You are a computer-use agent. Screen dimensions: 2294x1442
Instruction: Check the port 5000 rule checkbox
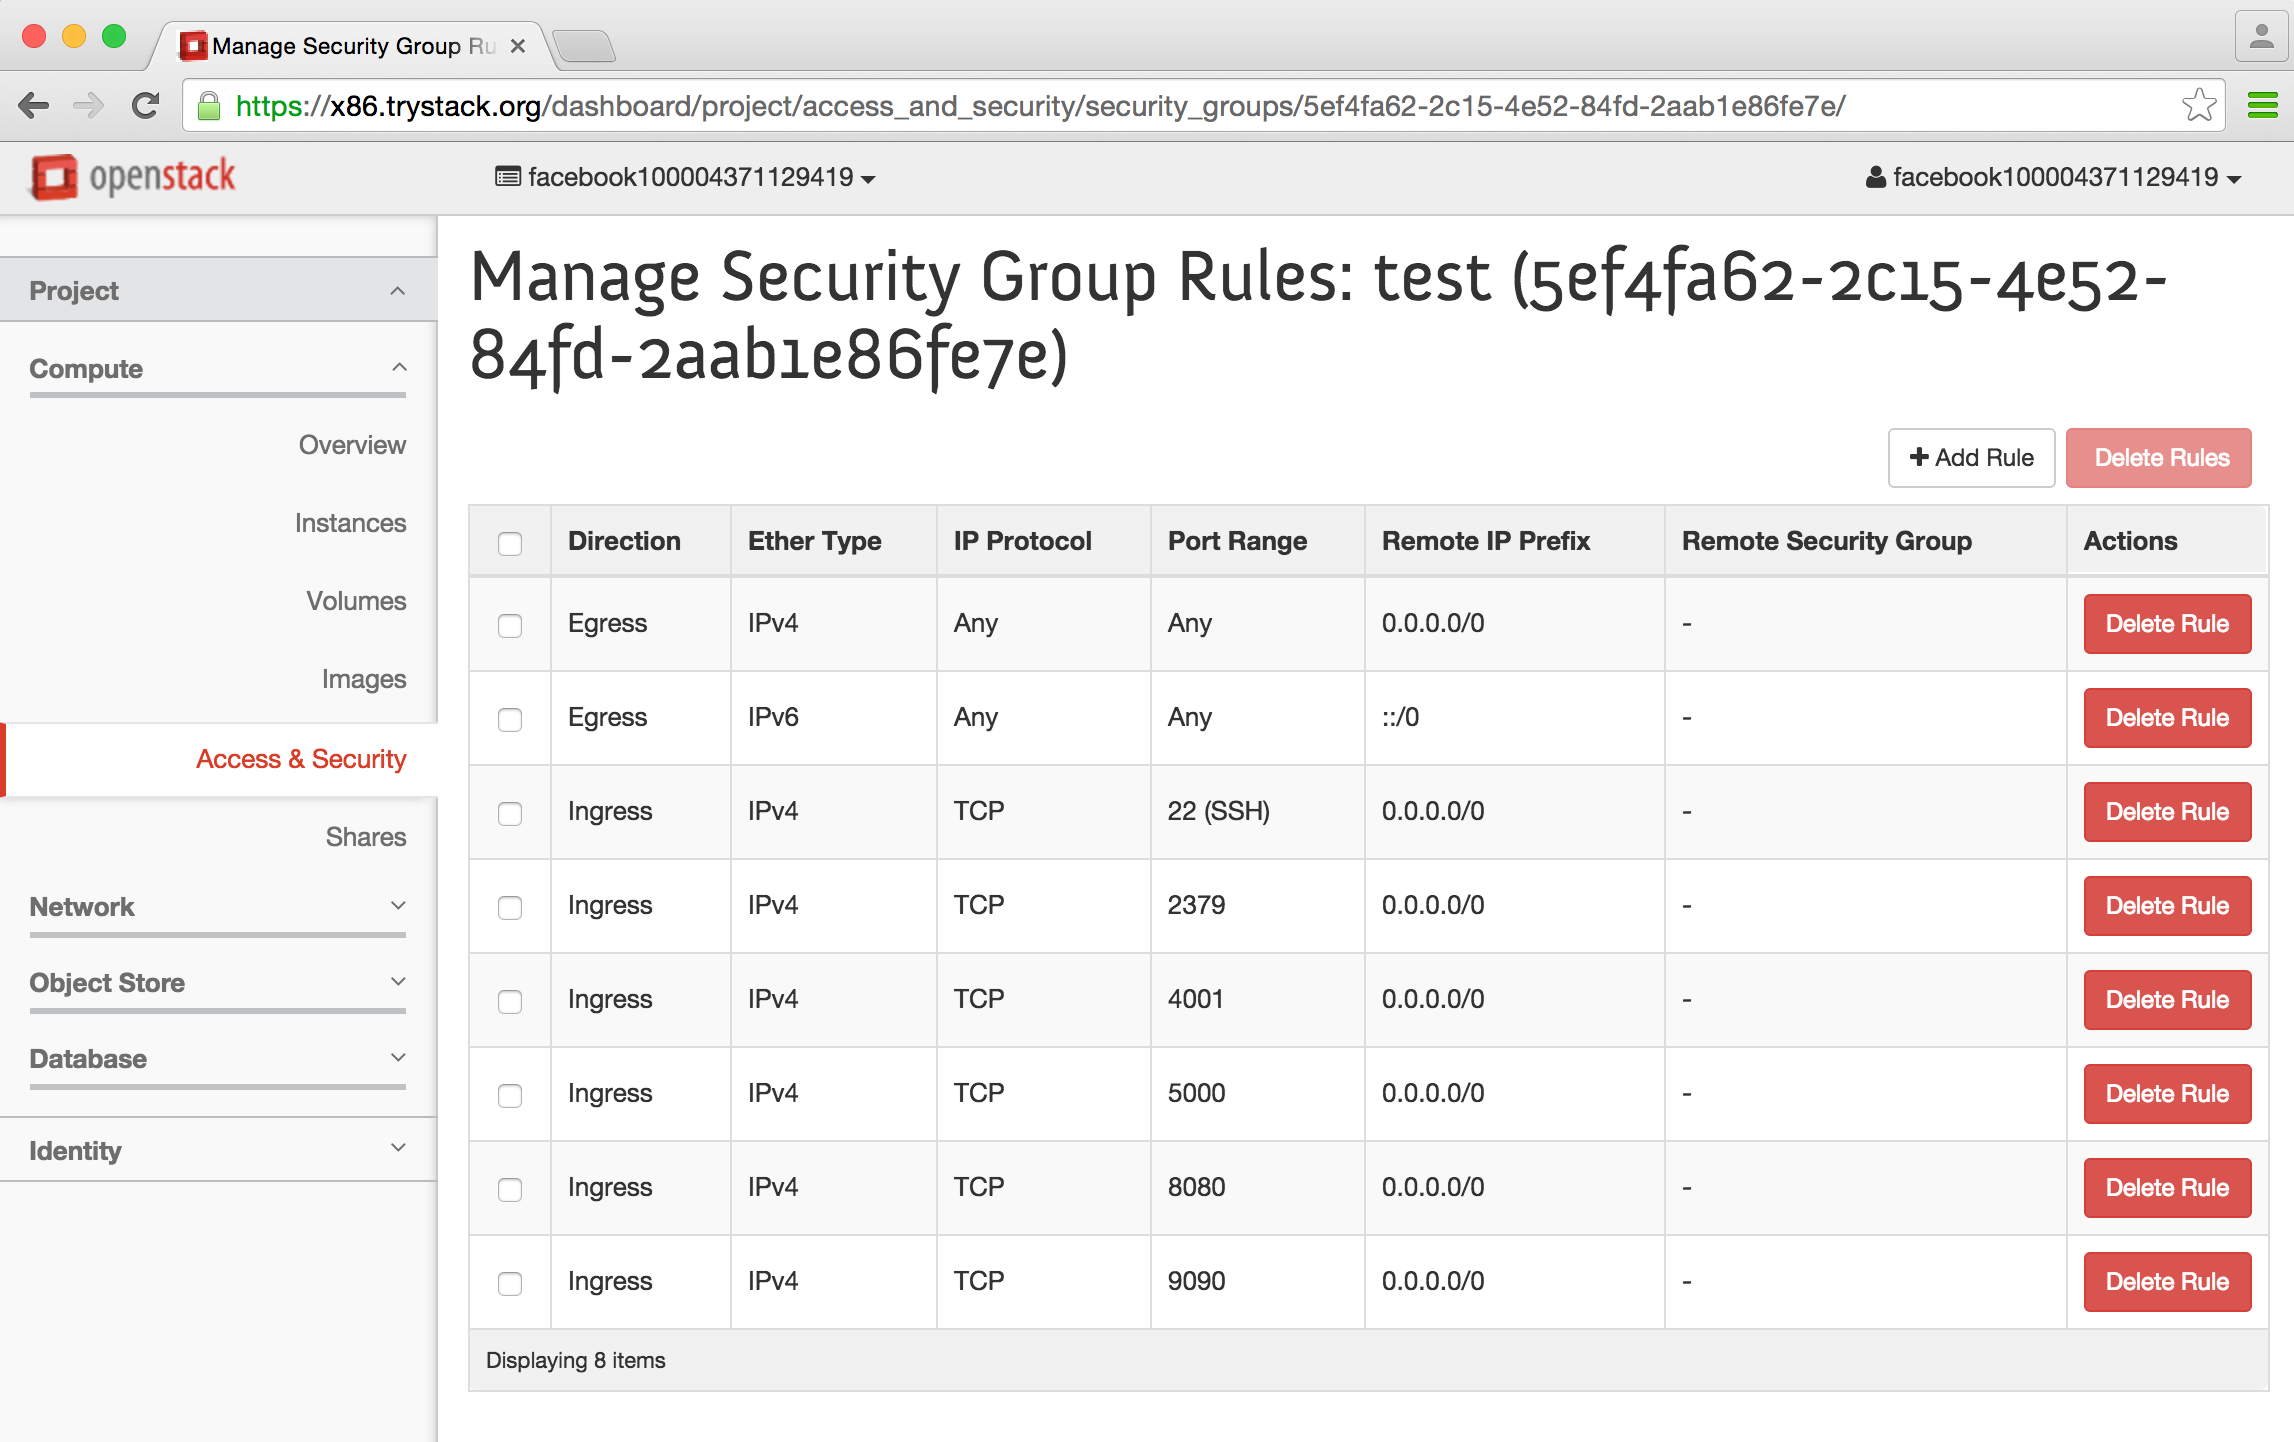[510, 1096]
